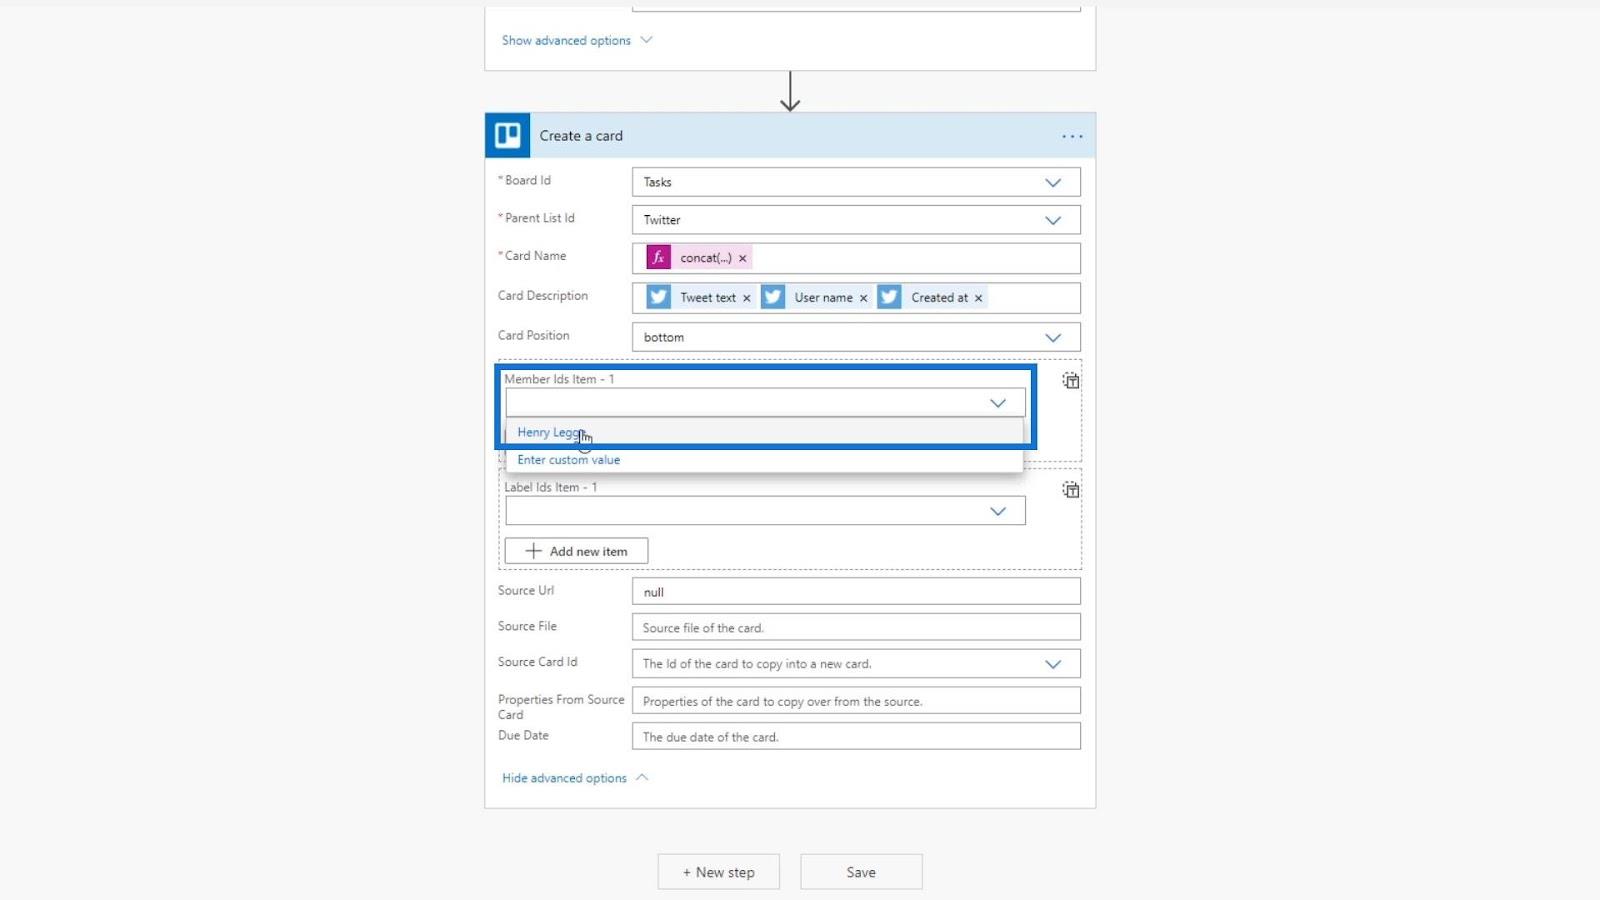The height and width of the screenshot is (900, 1600).
Task: Open the Card Position dropdown
Action: [1053, 338]
